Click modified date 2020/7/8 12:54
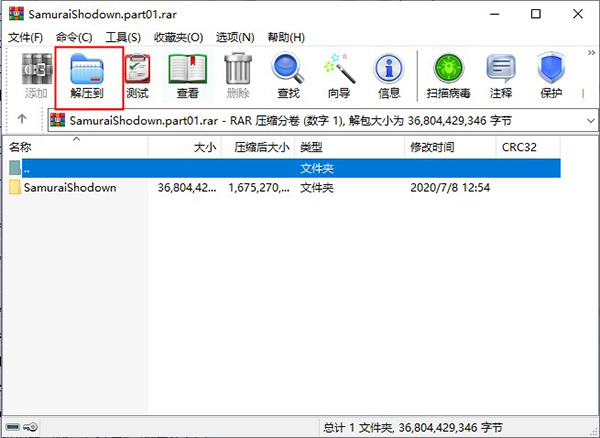This screenshot has width=600, height=438. click(450, 187)
